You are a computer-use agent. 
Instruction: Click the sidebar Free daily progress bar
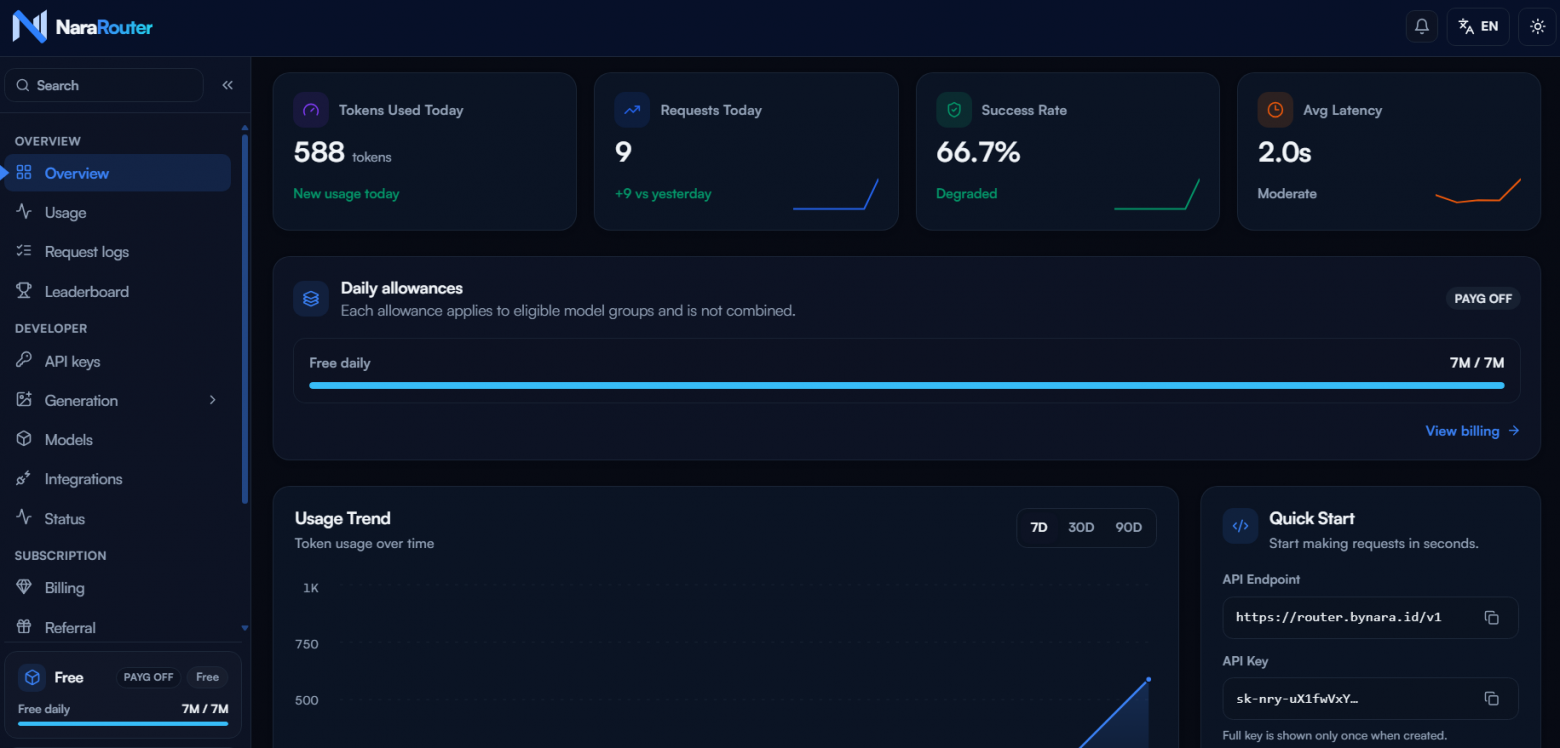click(x=123, y=723)
